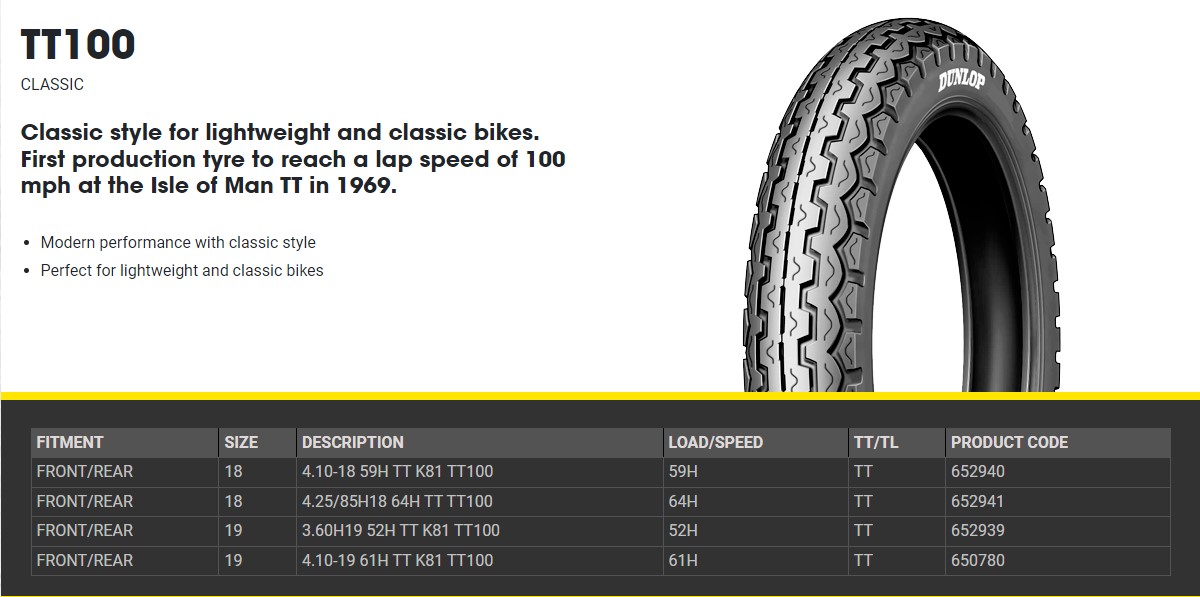Click the 'Perfect for lightweight and classic bikes' bullet
Image resolution: width=1200 pixels, height=597 pixels.
182,271
